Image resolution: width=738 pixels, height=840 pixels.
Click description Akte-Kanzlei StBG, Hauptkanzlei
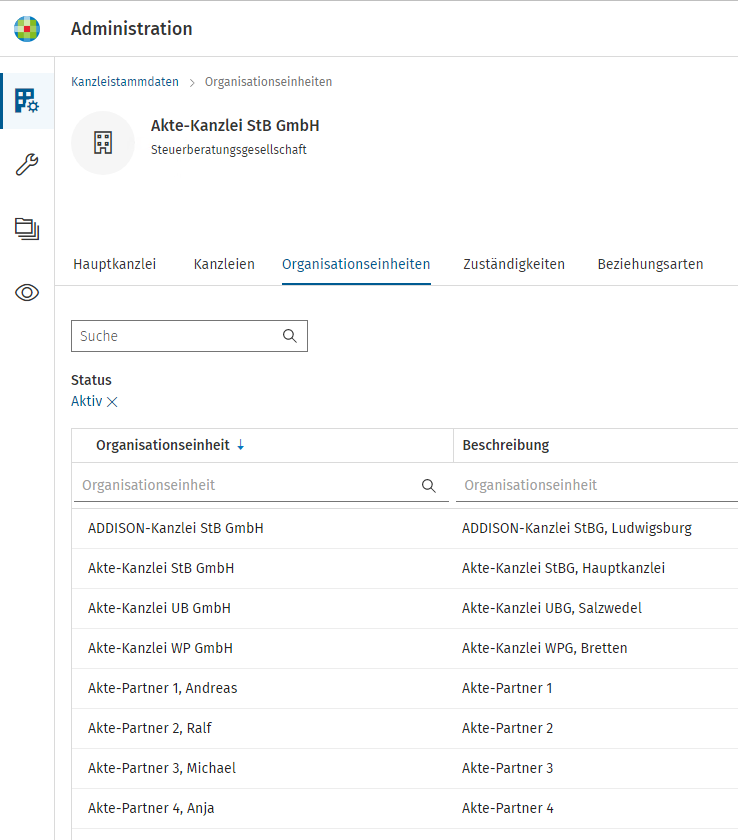coord(563,568)
